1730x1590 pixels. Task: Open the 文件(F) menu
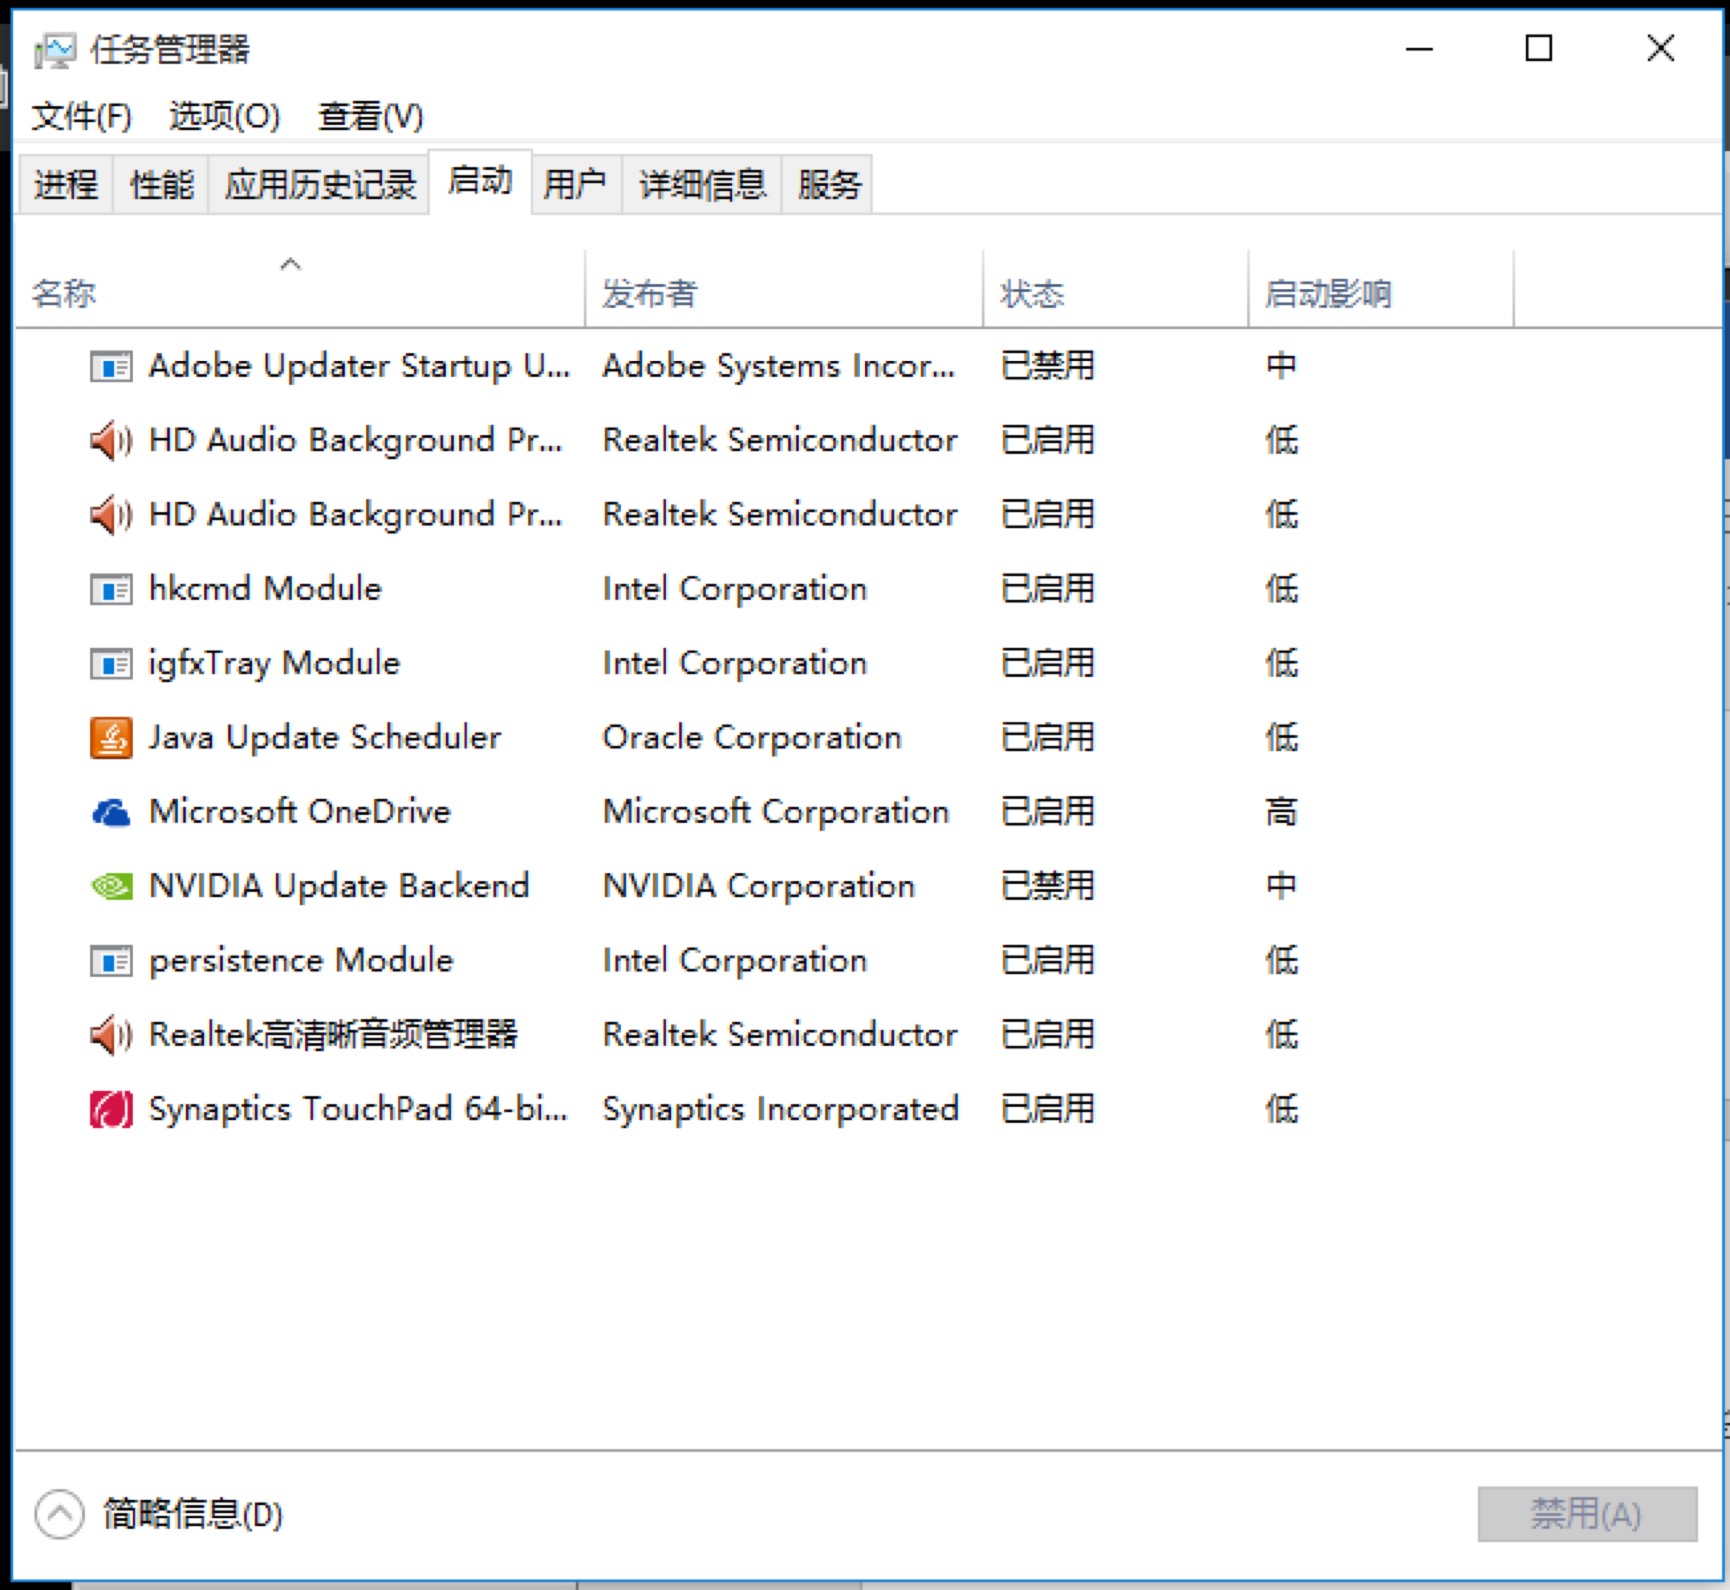coord(81,117)
